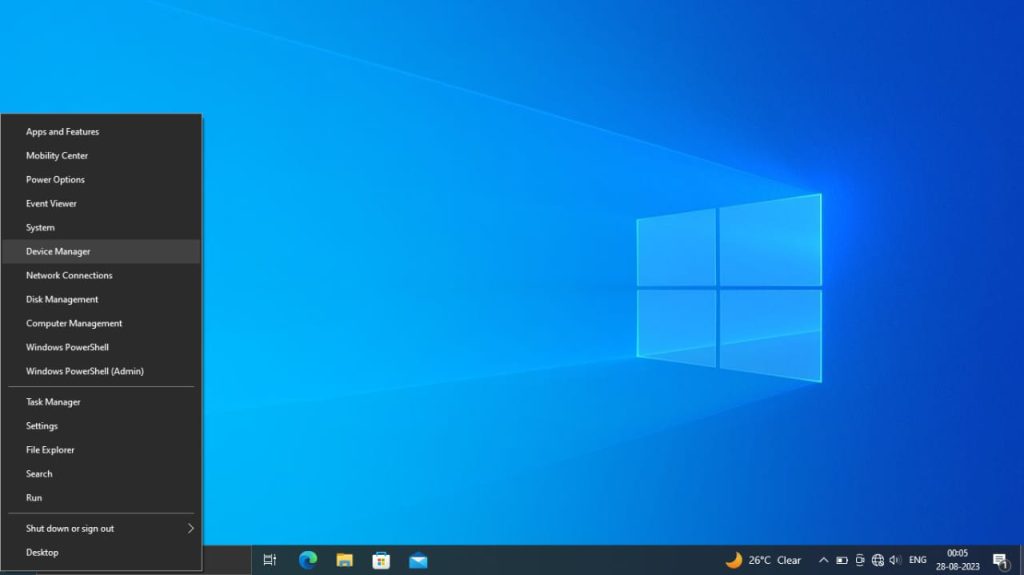This screenshot has width=1024, height=575.
Task: Click Desktop at the menu bottom
Action: tap(101, 552)
